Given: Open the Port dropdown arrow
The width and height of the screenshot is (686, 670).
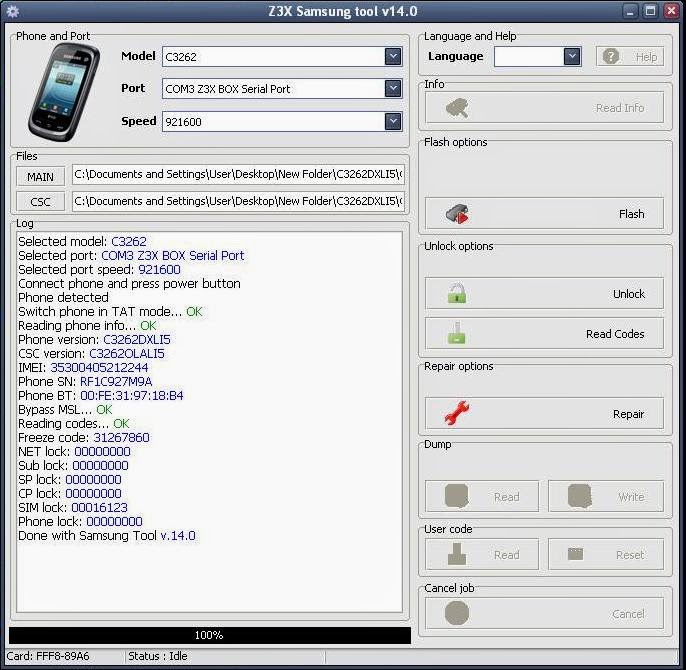Looking at the screenshot, I should pyautogui.click(x=393, y=88).
